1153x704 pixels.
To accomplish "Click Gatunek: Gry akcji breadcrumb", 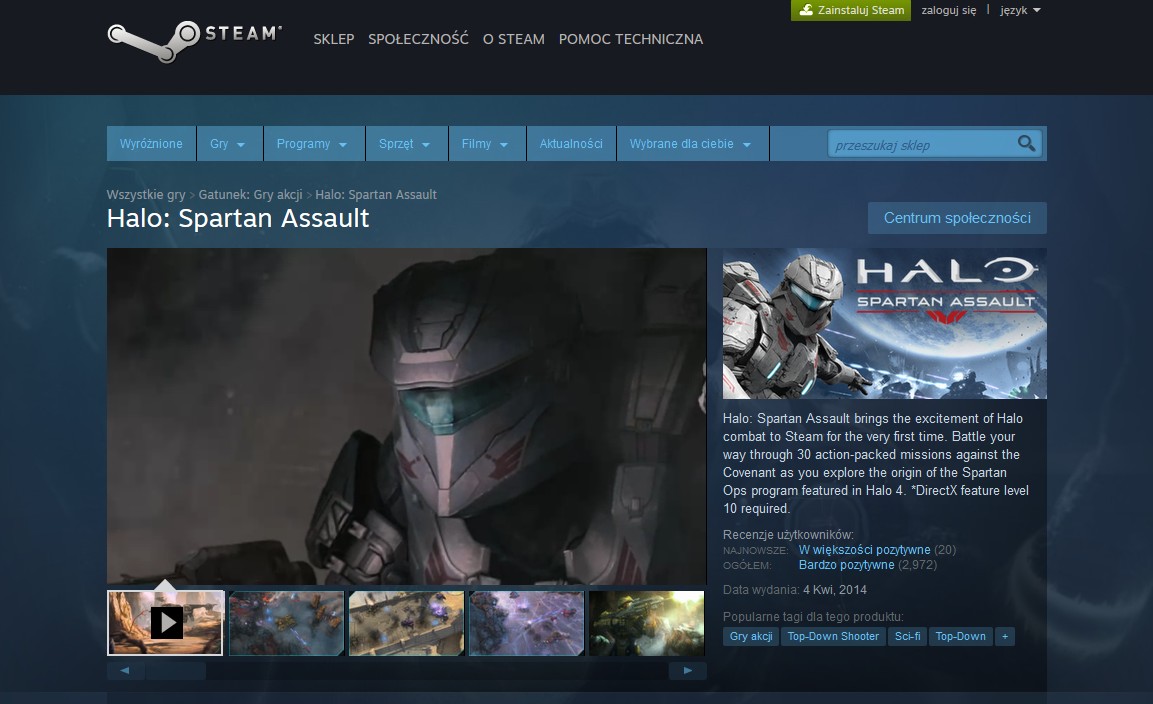I will point(250,194).
